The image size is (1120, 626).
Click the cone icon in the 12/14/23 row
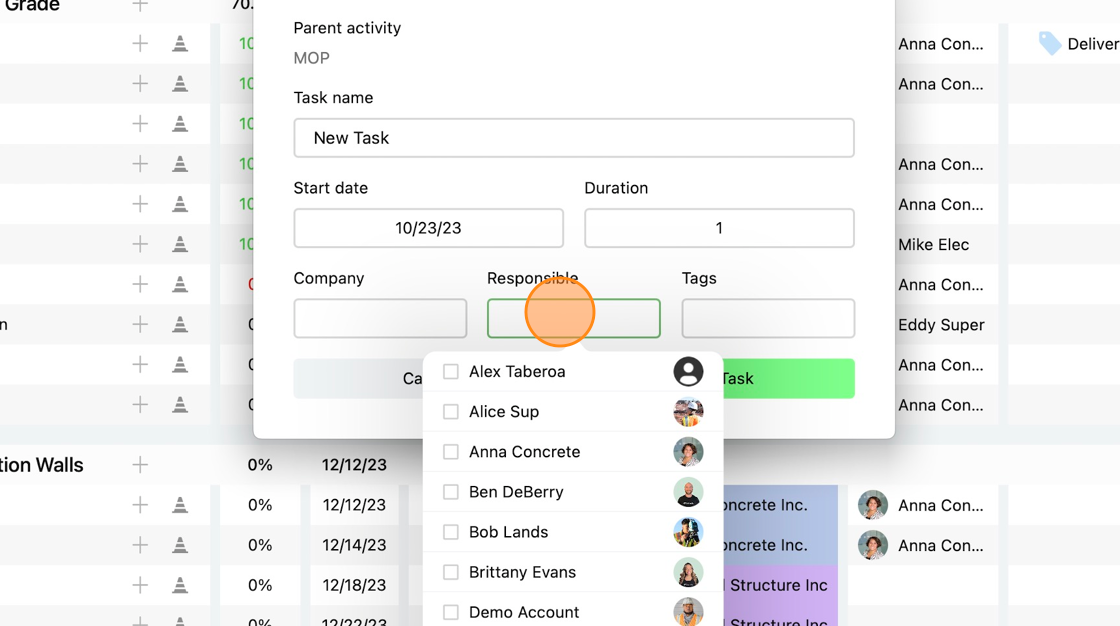click(180, 545)
